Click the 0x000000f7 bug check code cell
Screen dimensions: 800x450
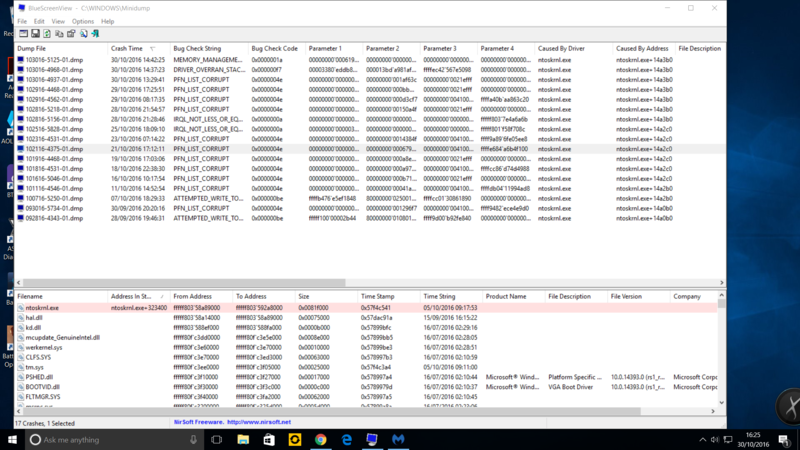coord(267,70)
